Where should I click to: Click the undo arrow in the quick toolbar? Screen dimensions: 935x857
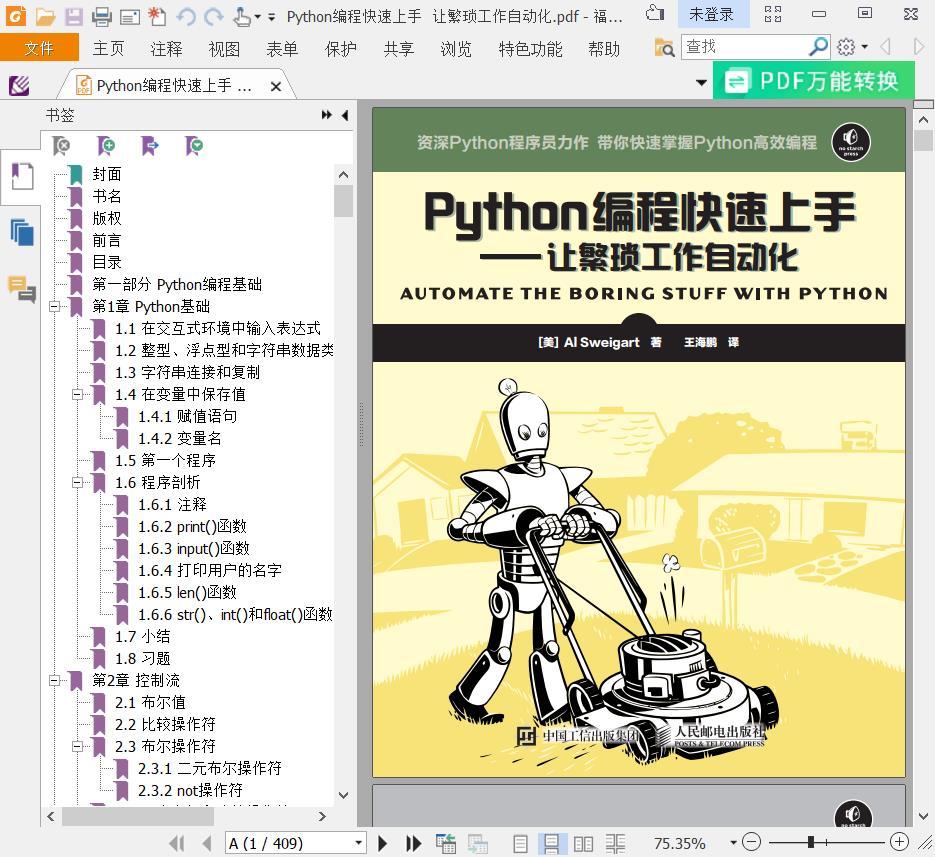[x=186, y=16]
